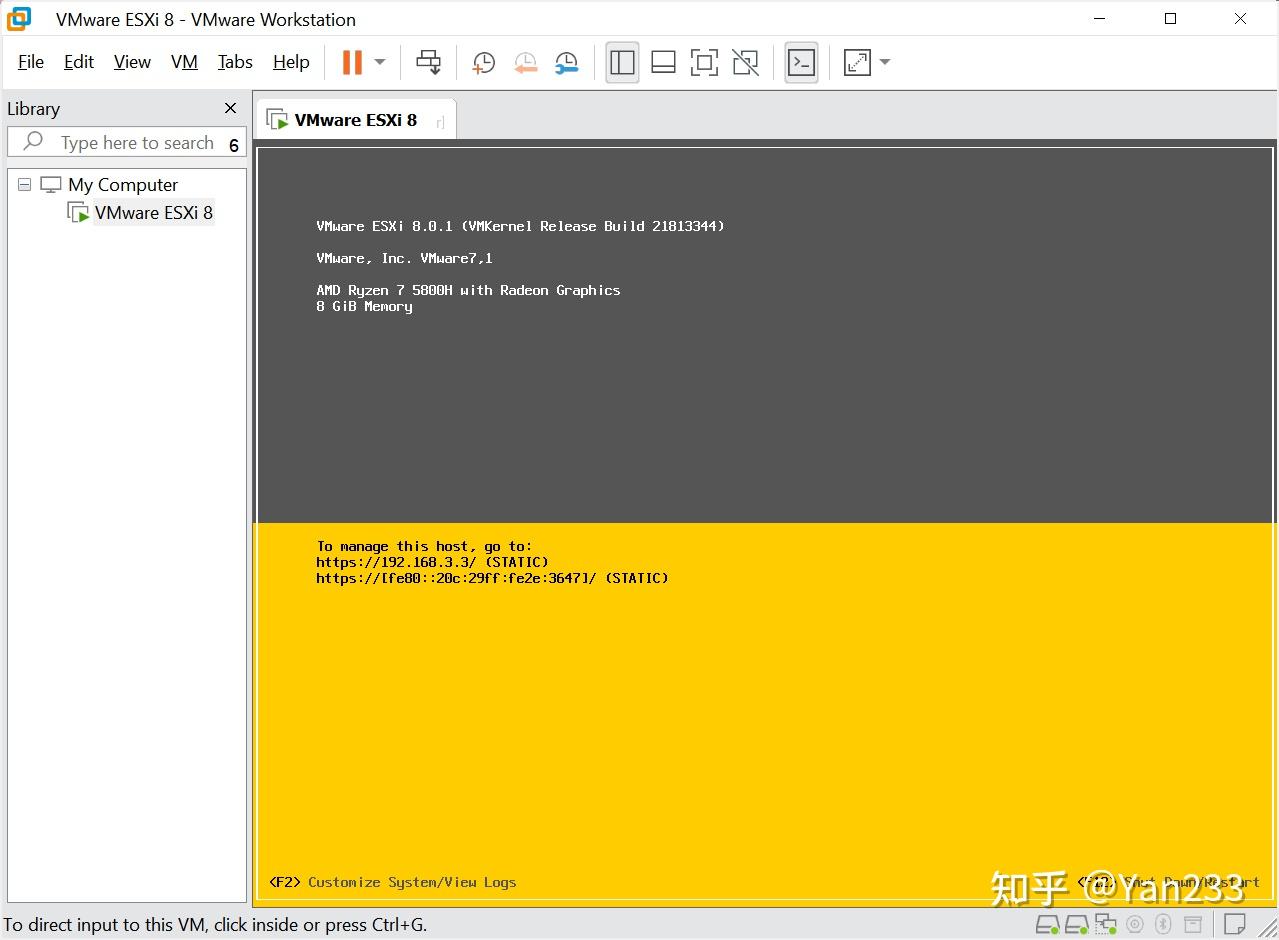Viewport: 1279px width, 940px height.
Task: Close the Library panel
Action: coord(230,108)
